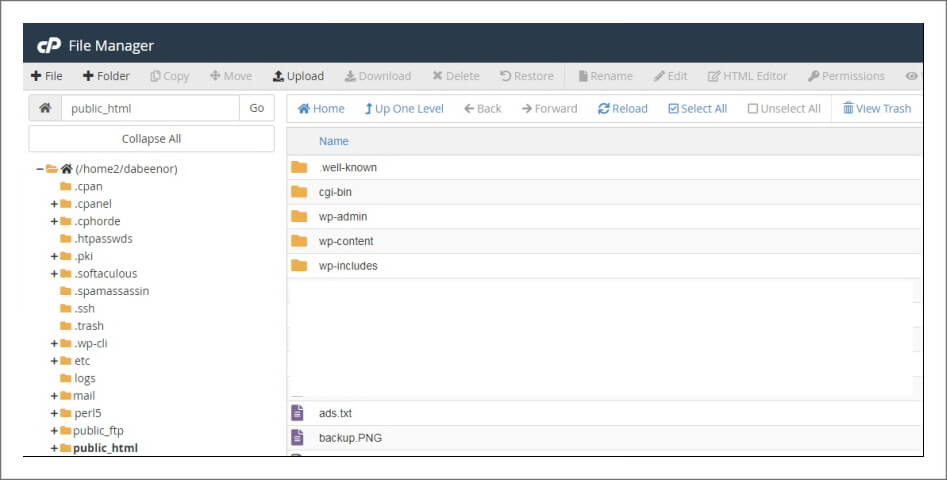Click the Go button
Viewport: 947px width, 480px height.
[257, 108]
